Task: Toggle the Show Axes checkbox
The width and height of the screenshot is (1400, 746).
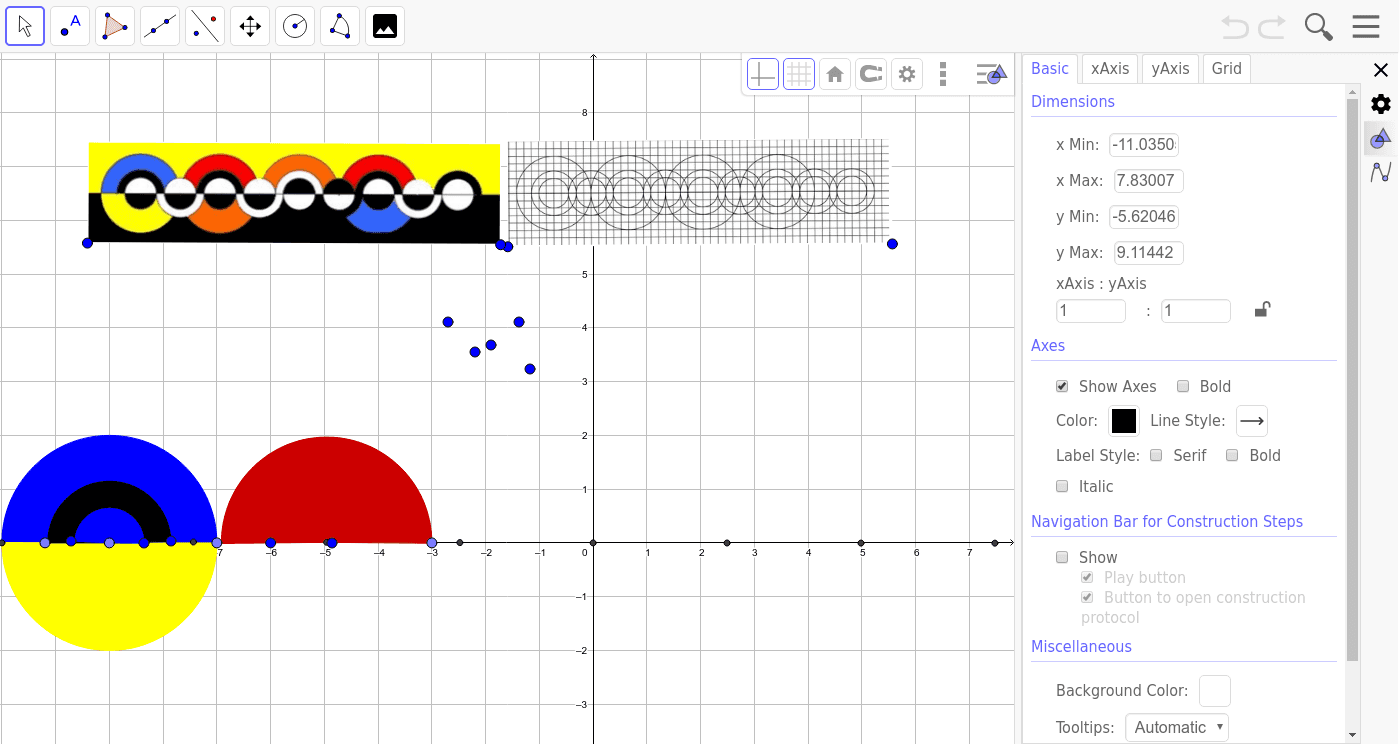Action: pyautogui.click(x=1062, y=386)
